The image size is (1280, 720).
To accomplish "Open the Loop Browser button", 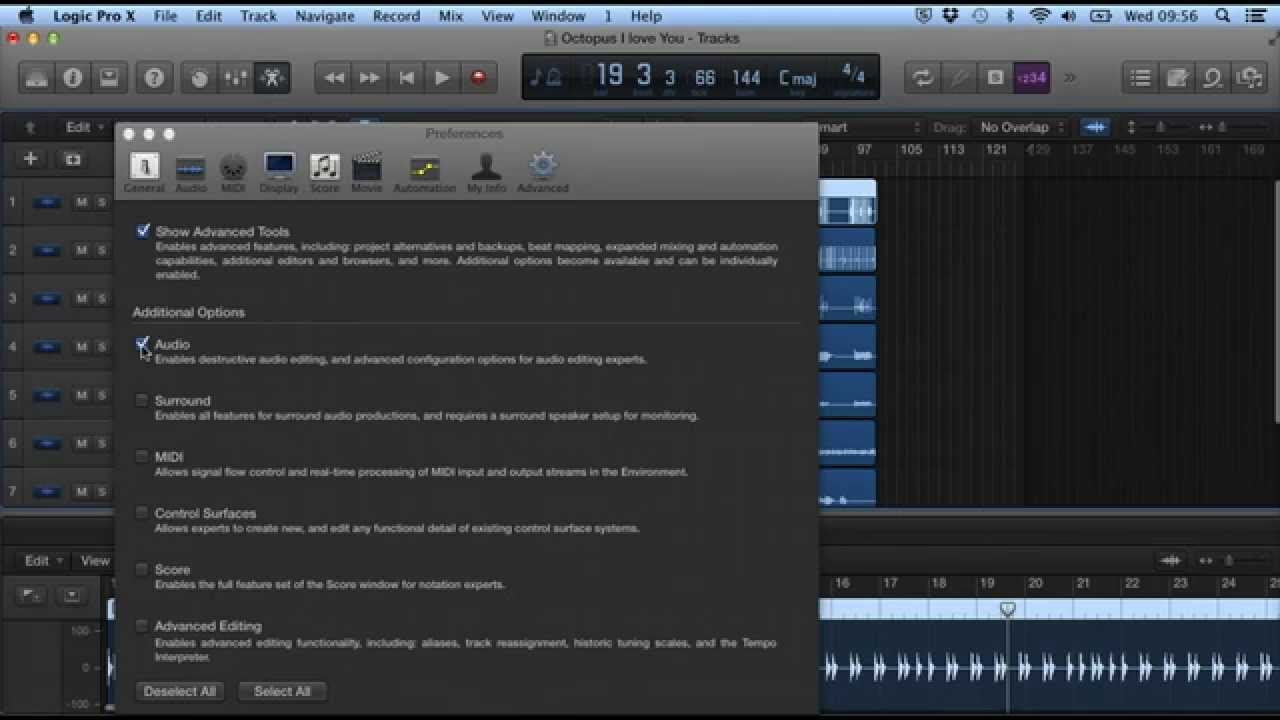I will pos(1213,78).
